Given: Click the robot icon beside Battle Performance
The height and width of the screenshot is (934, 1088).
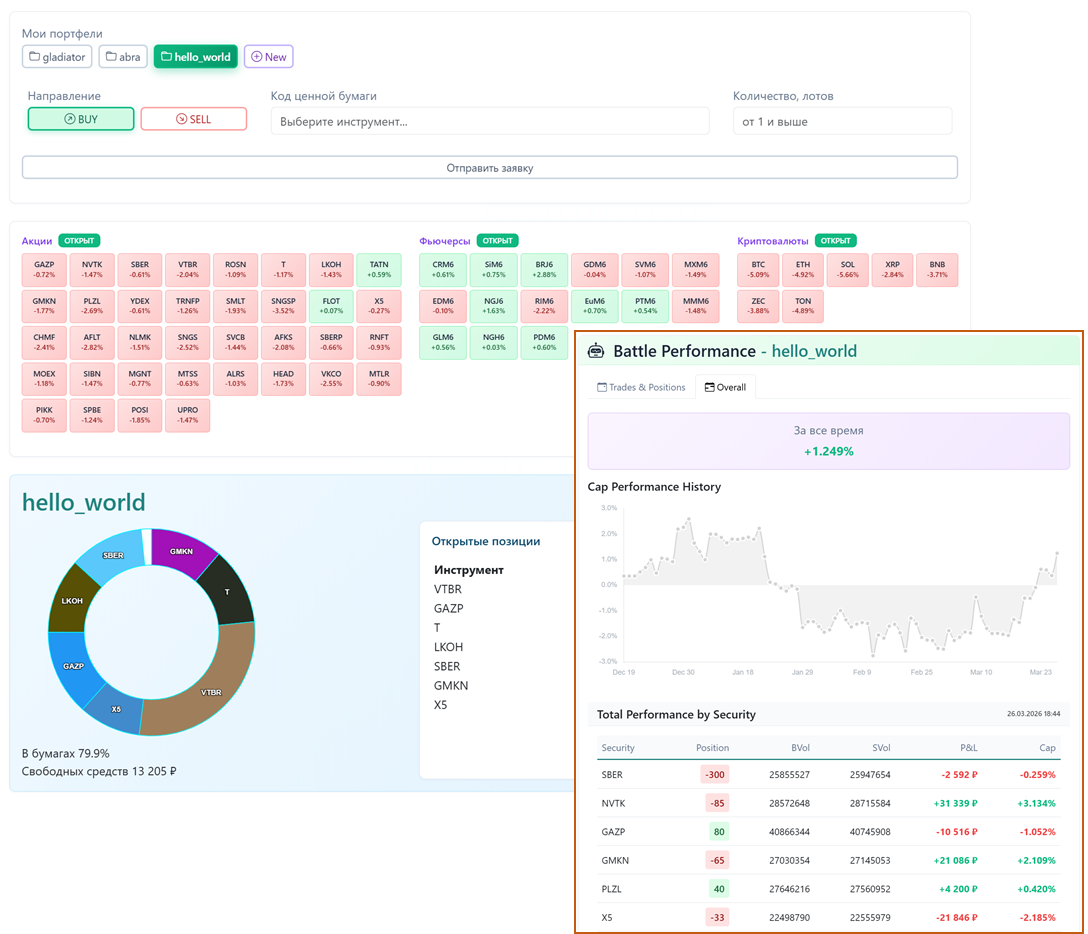Looking at the screenshot, I should pyautogui.click(x=596, y=351).
